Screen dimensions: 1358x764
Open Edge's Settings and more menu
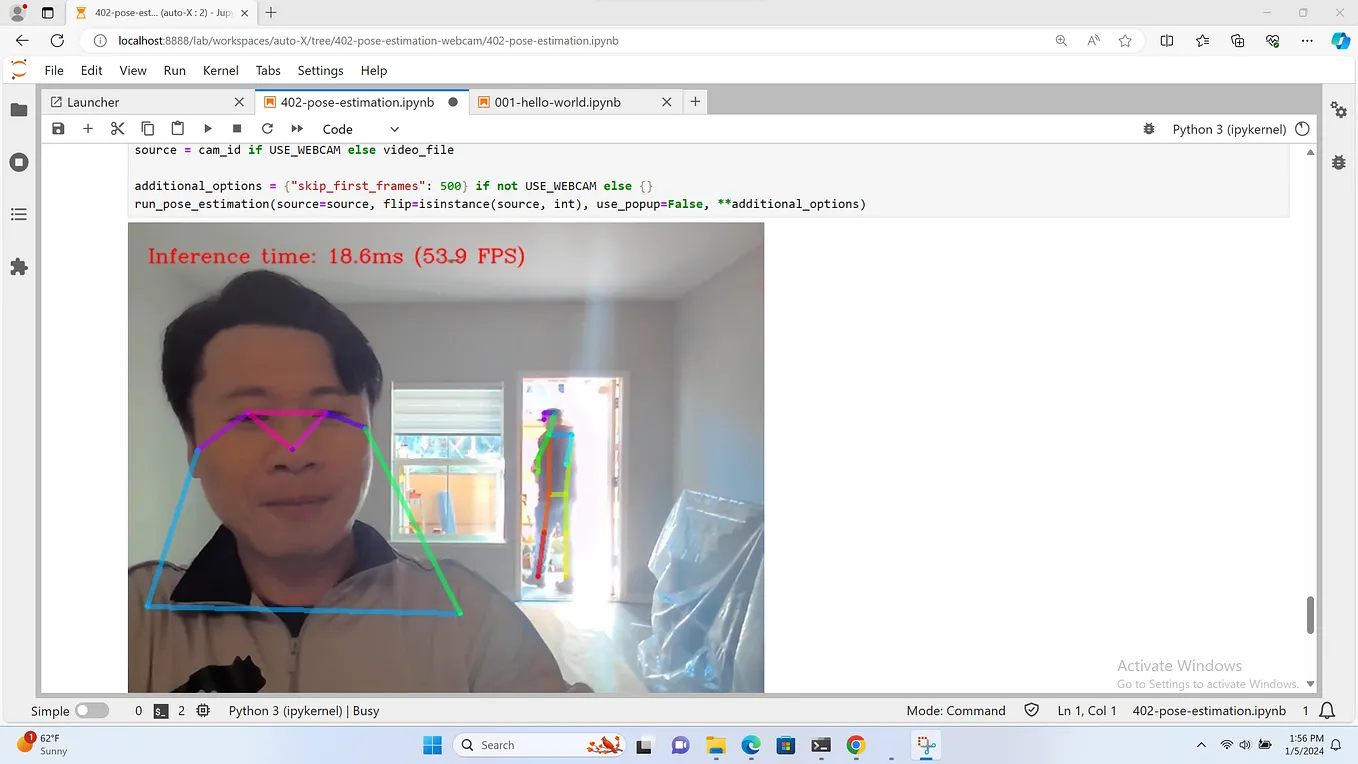pos(1307,40)
